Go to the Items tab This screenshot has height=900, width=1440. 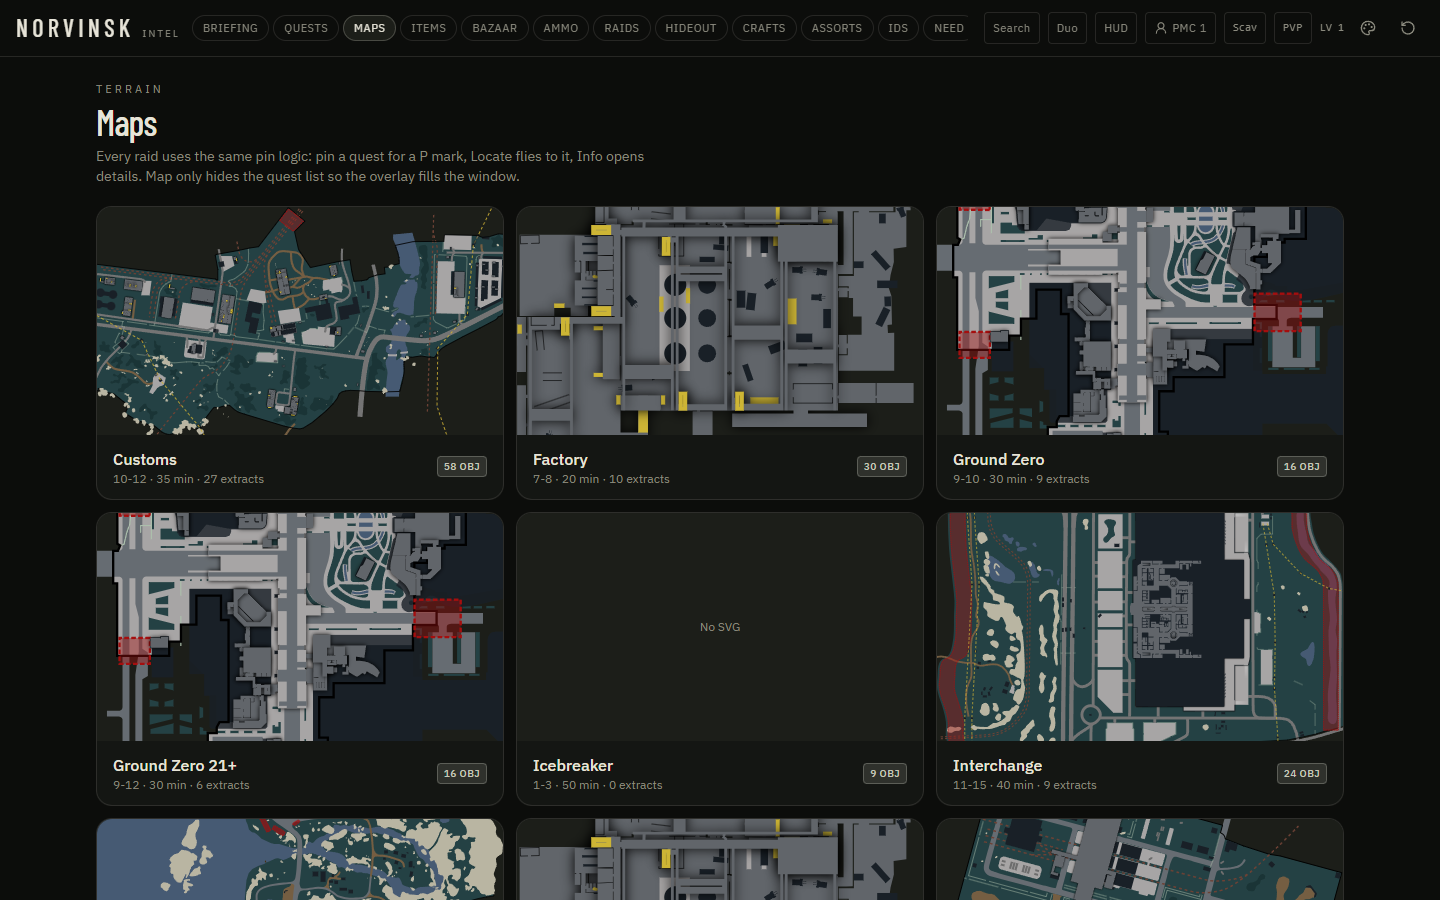pyautogui.click(x=429, y=28)
